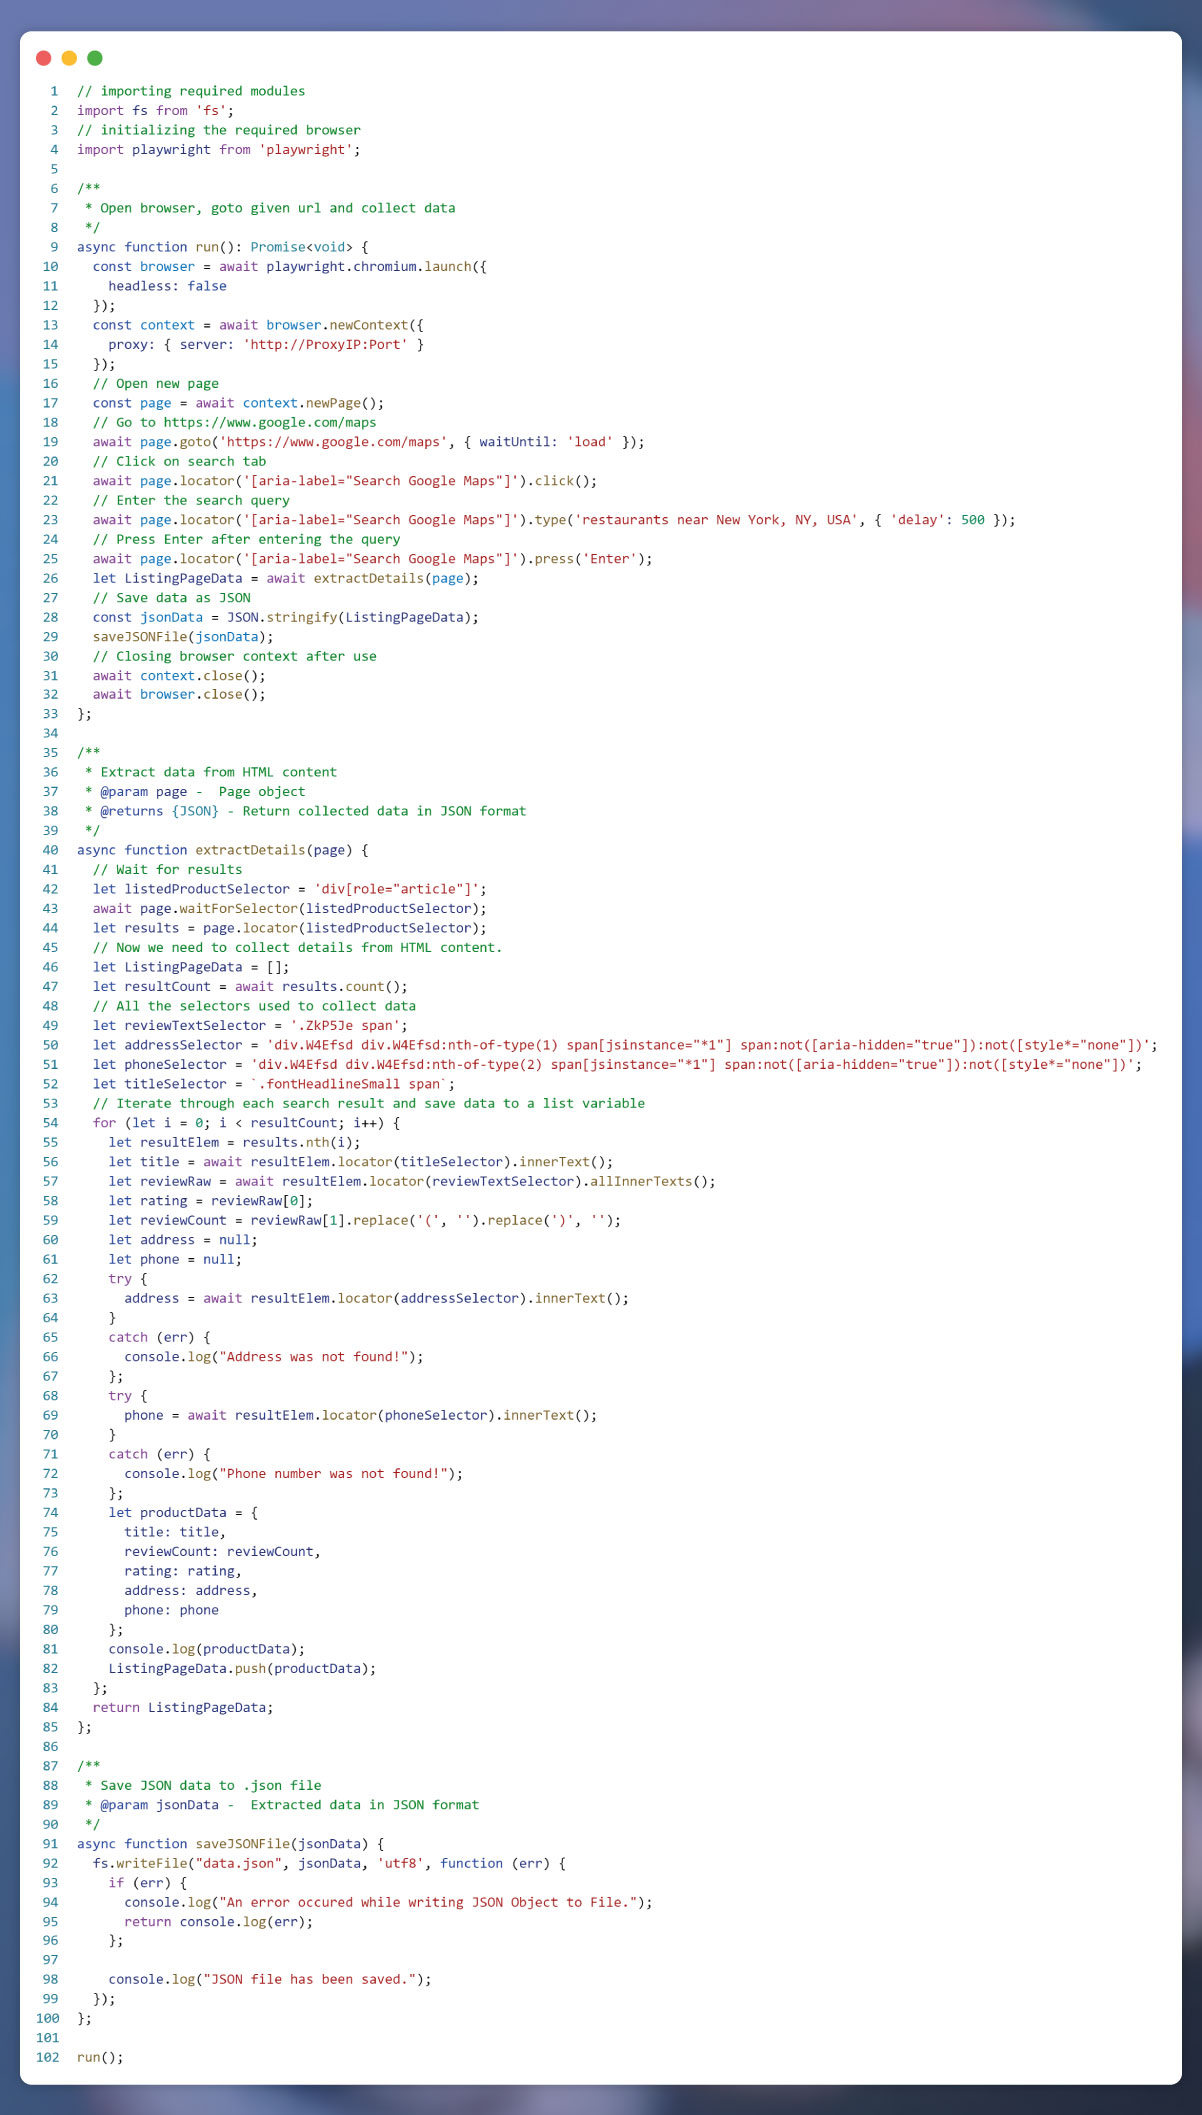This screenshot has width=1202, height=2115.
Task: Click the proxy server 'http://ProxyIP:Port' line
Action: (266, 345)
